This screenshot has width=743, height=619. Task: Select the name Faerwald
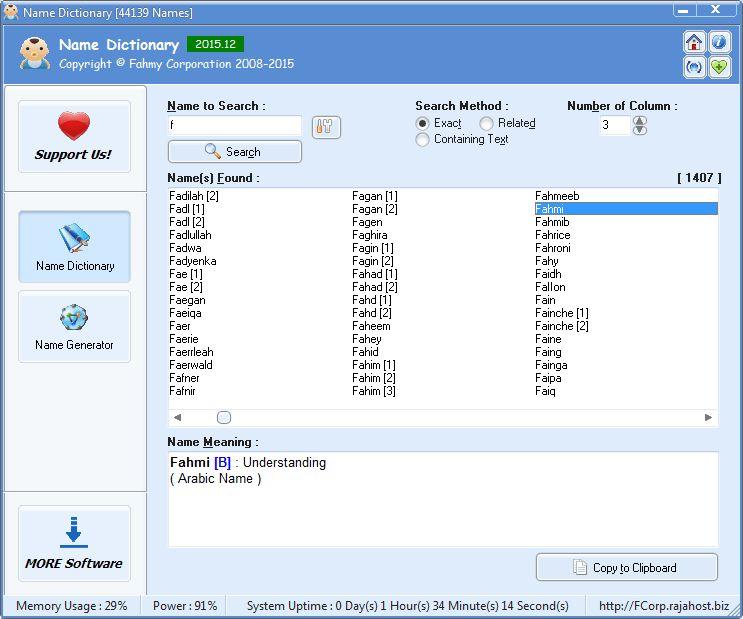coord(191,365)
